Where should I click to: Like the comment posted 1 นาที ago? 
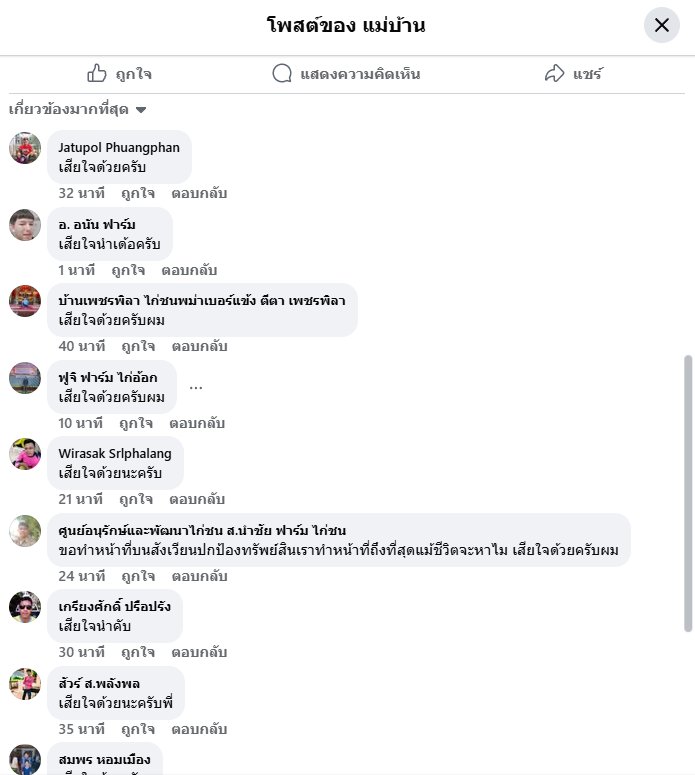point(128,270)
